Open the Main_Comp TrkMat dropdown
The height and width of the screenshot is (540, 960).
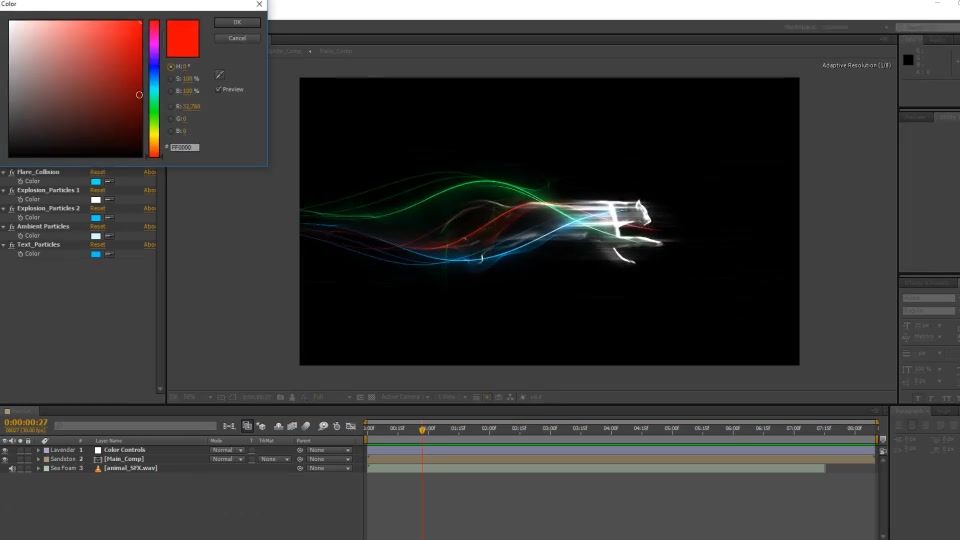tap(274, 459)
